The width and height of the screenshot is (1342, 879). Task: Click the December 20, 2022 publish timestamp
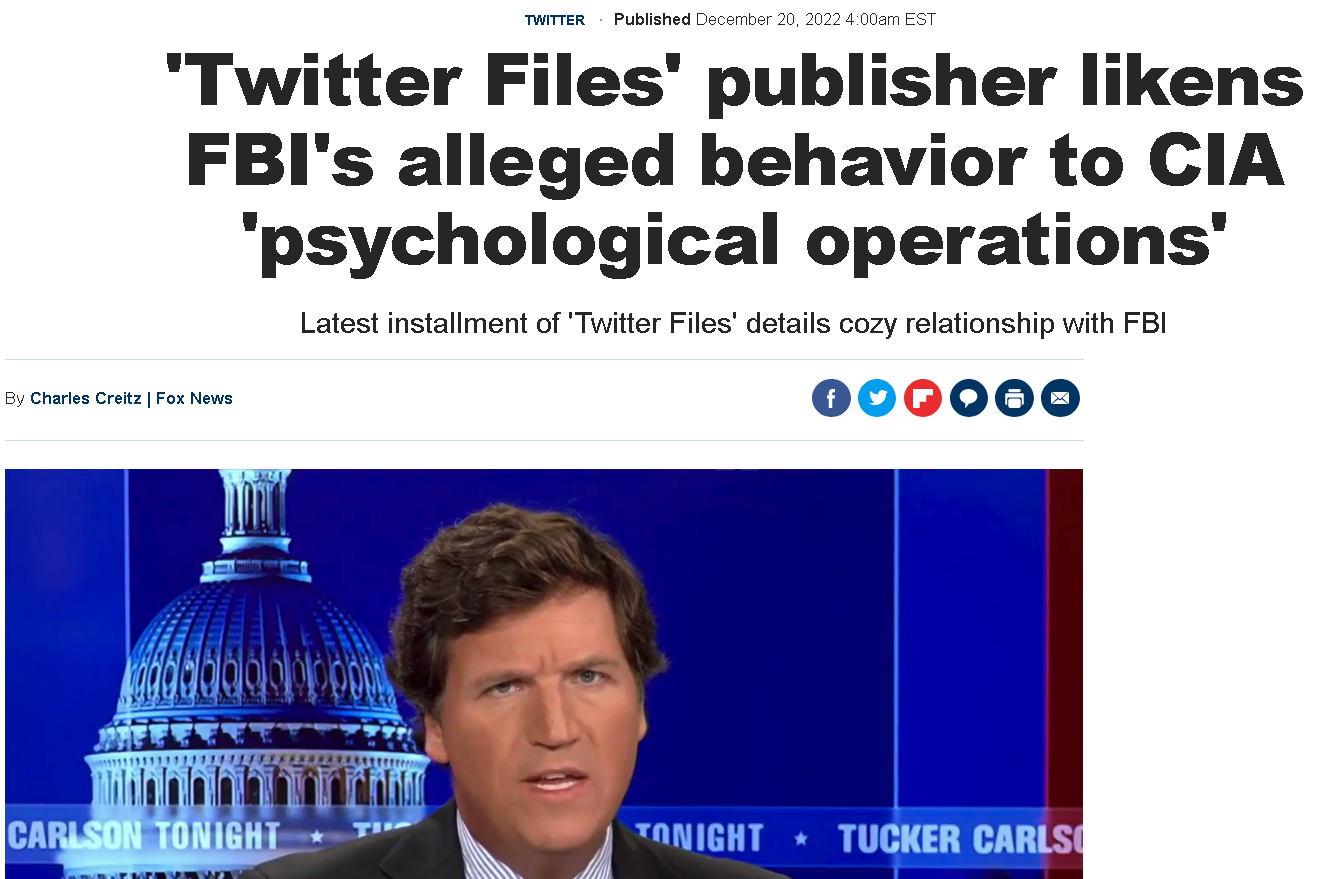click(816, 19)
